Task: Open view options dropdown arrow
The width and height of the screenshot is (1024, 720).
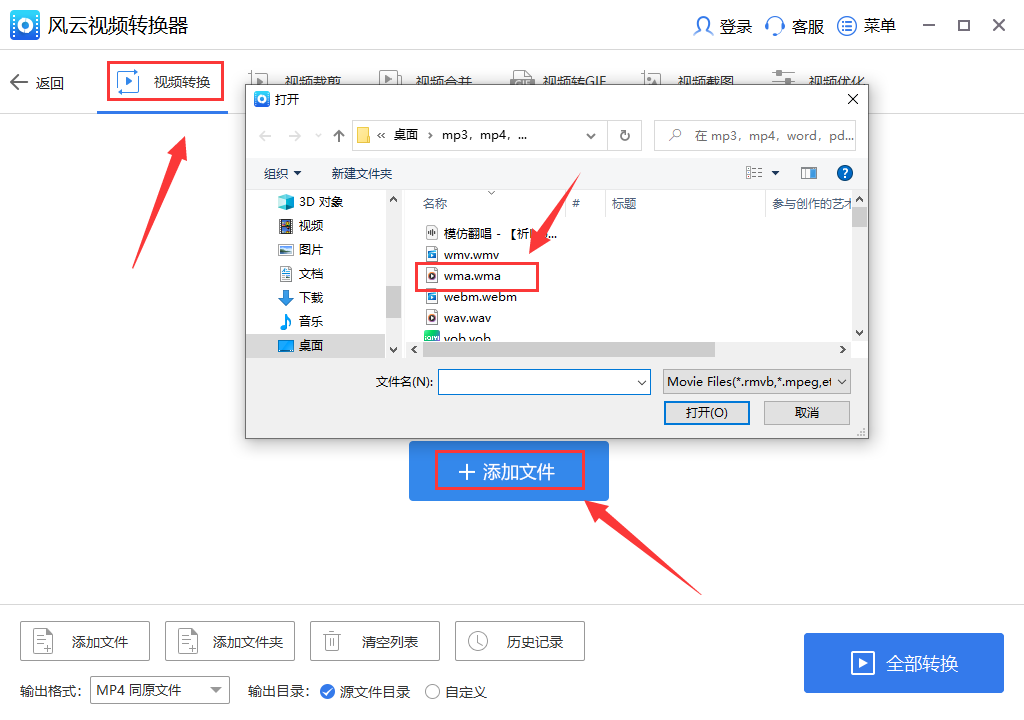Action: (x=776, y=173)
